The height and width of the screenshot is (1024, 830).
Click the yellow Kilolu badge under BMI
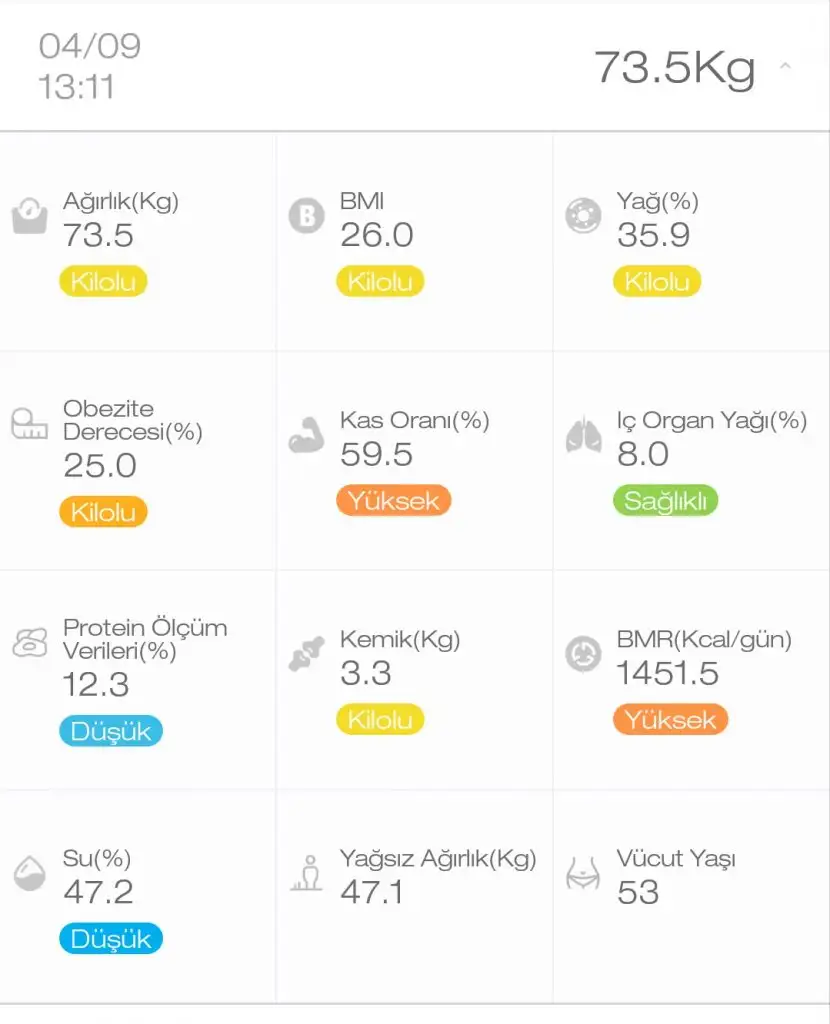[380, 282]
